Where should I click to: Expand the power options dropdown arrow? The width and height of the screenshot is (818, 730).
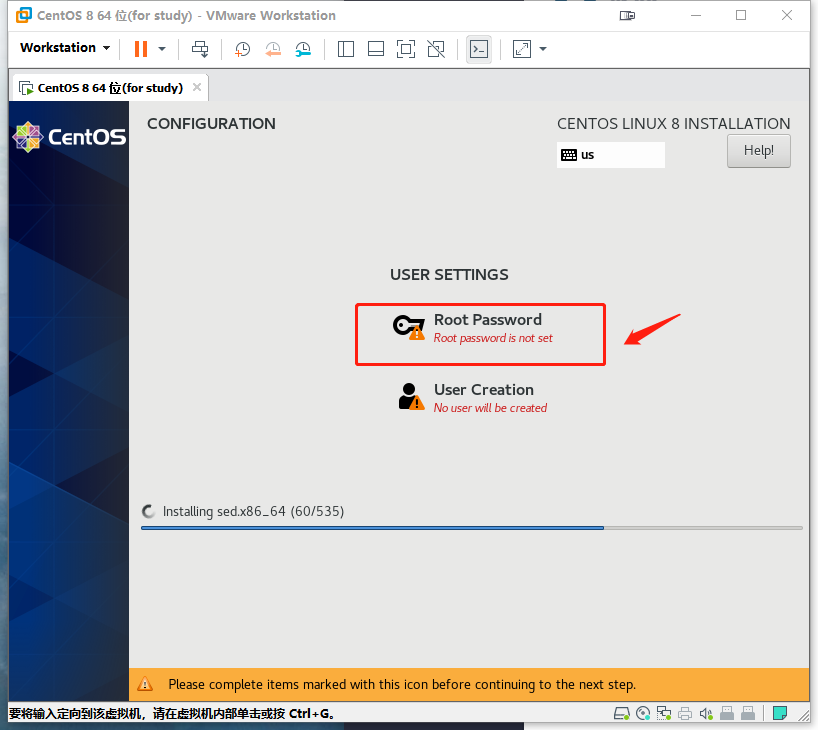pyautogui.click(x=162, y=49)
